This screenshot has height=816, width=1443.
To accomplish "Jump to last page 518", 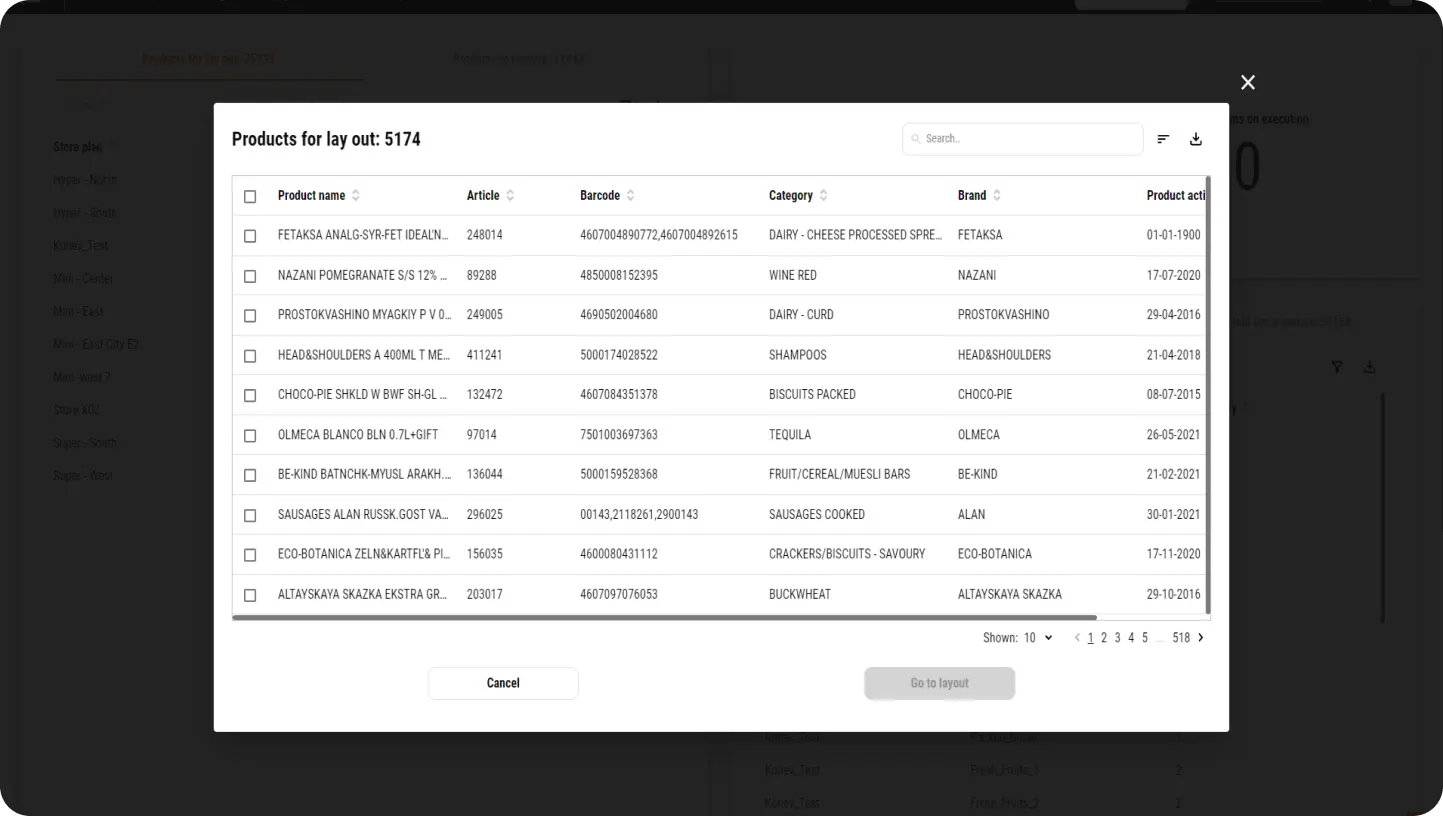I will (1181, 638).
